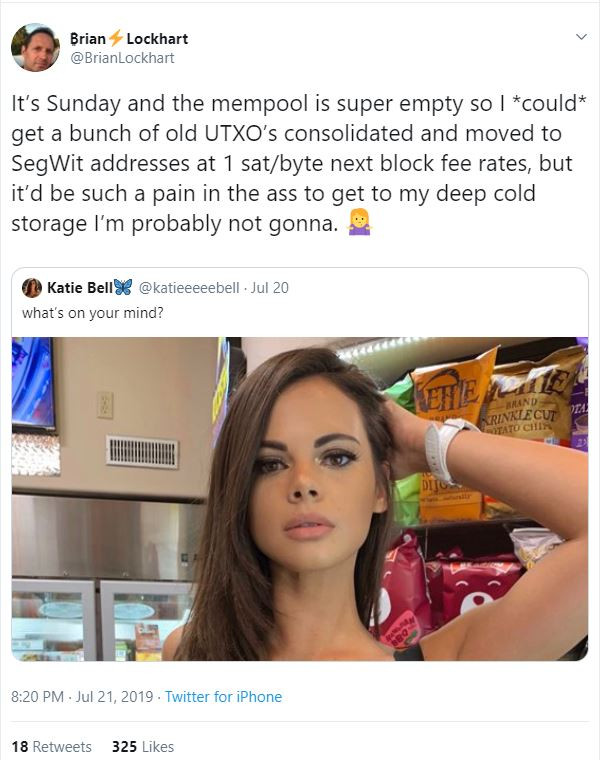Click the butterfly emoji beside Katie Bell
The width and height of the screenshot is (608, 760).
pyautogui.click(x=123, y=287)
